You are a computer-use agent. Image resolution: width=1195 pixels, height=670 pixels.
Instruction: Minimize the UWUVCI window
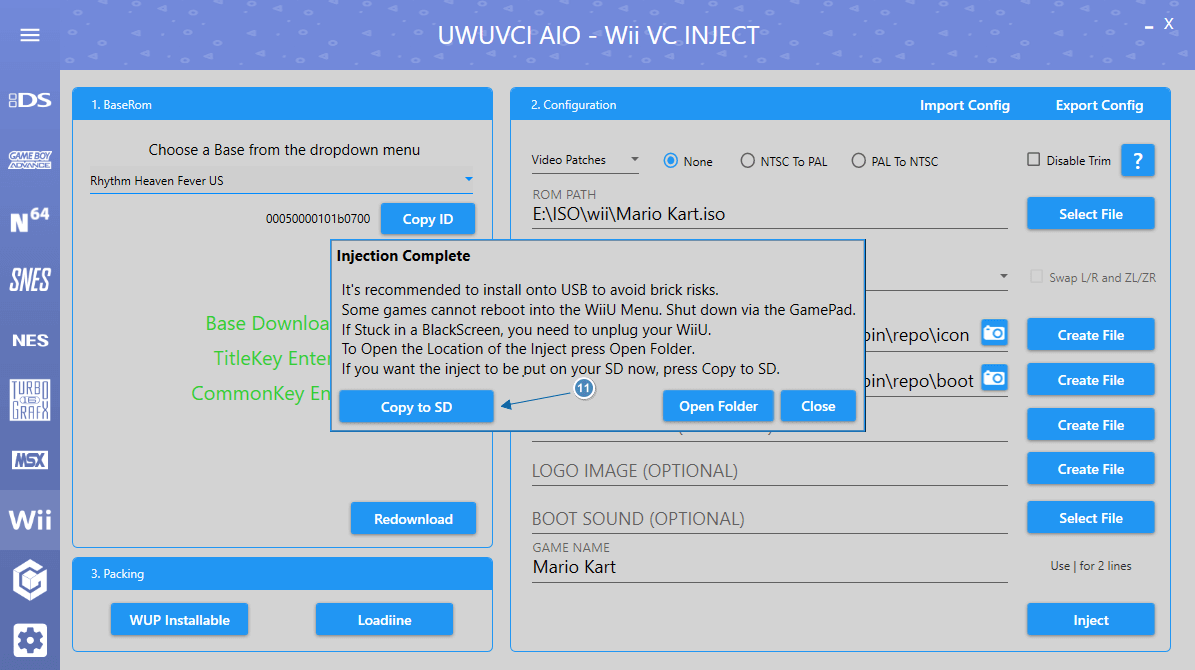point(1149,27)
